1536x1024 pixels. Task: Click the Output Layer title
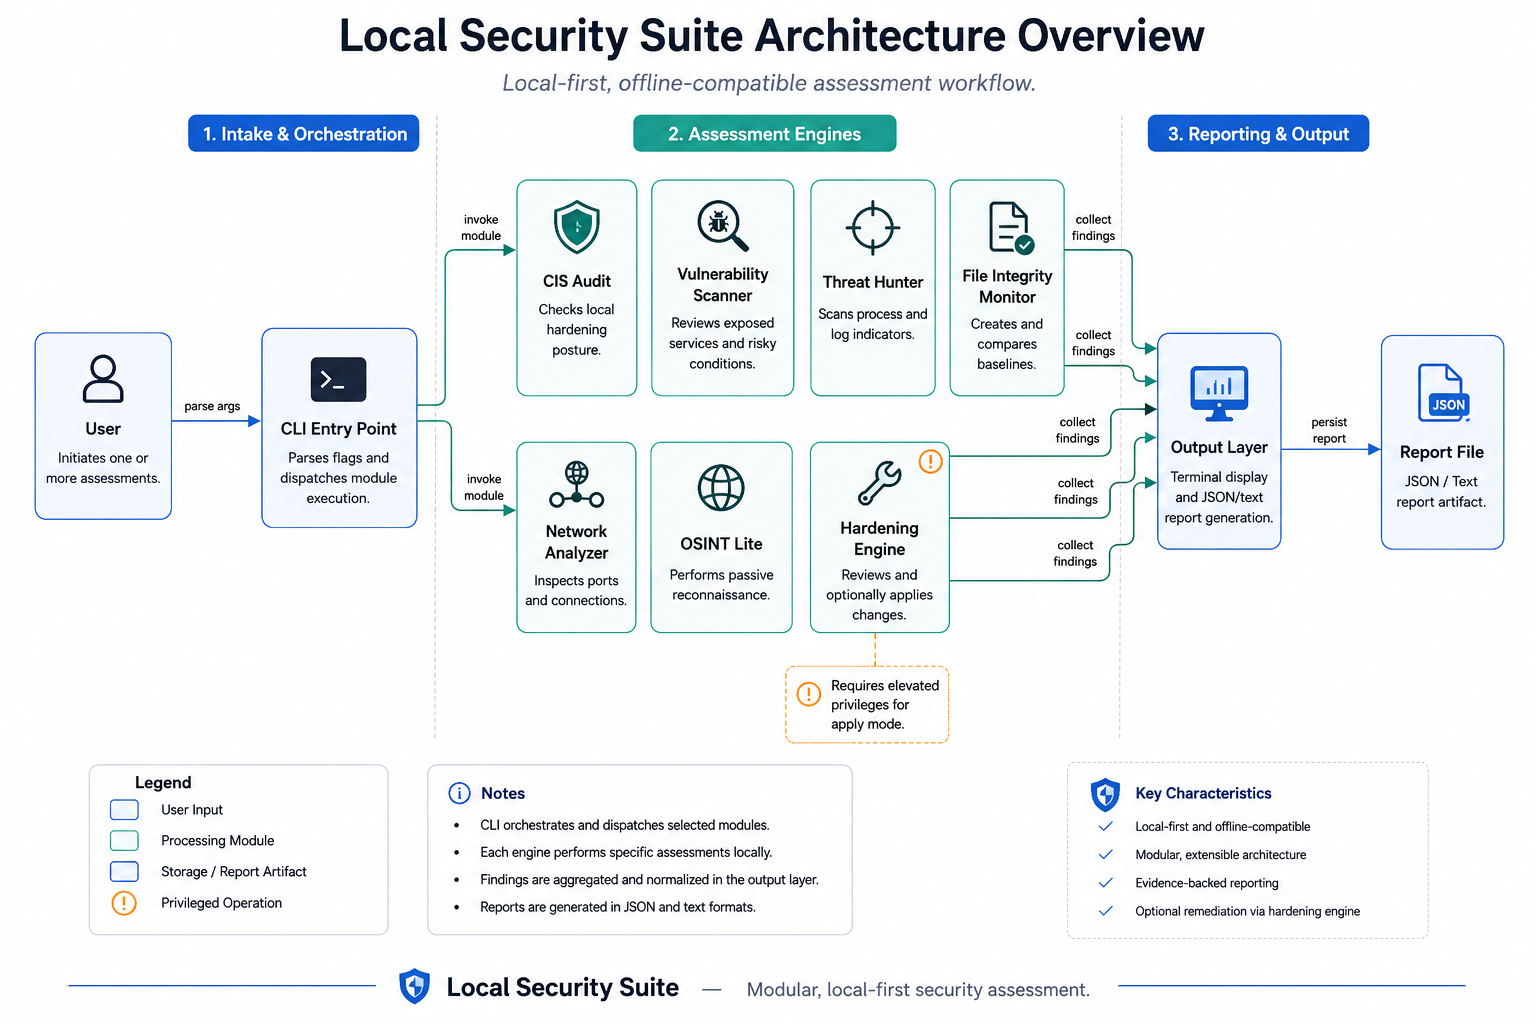pyautogui.click(x=1219, y=447)
